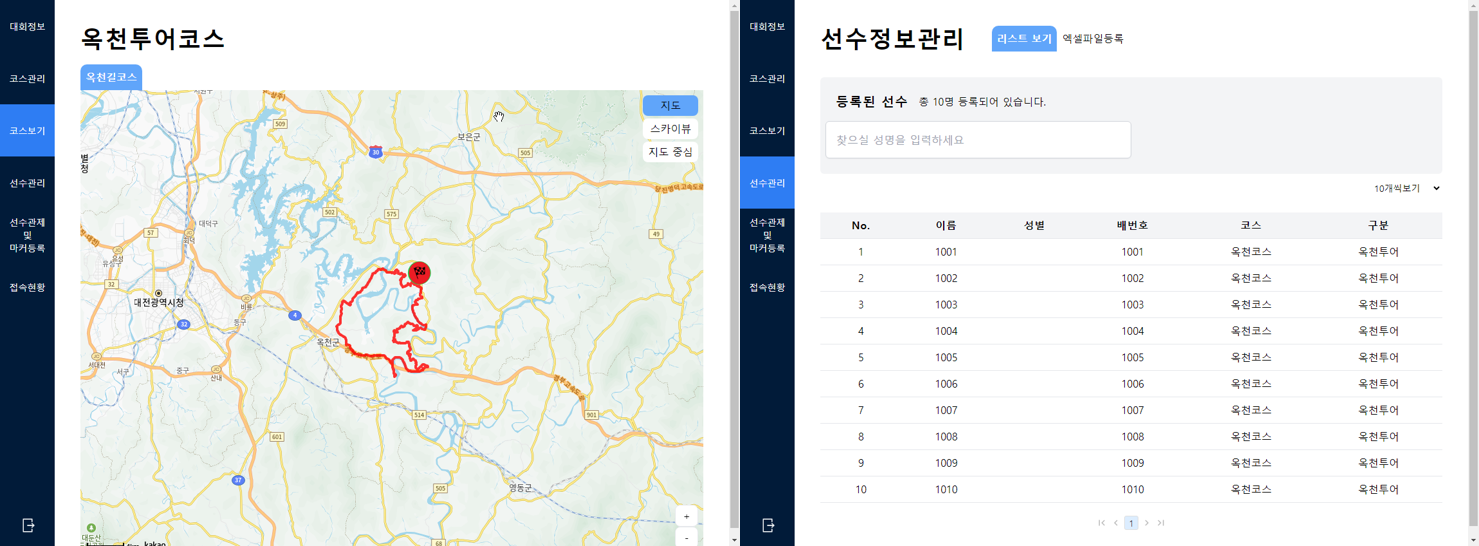1479x546 pixels.
Task: Click the 대전광역시청 label on the map
Action: pyautogui.click(x=159, y=302)
